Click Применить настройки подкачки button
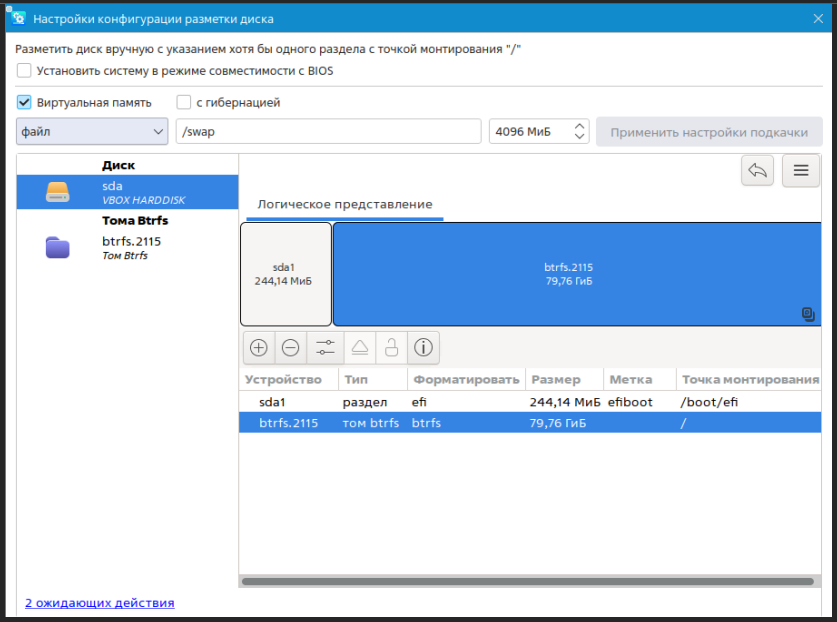Screen dimensions: 837x622 709,132
